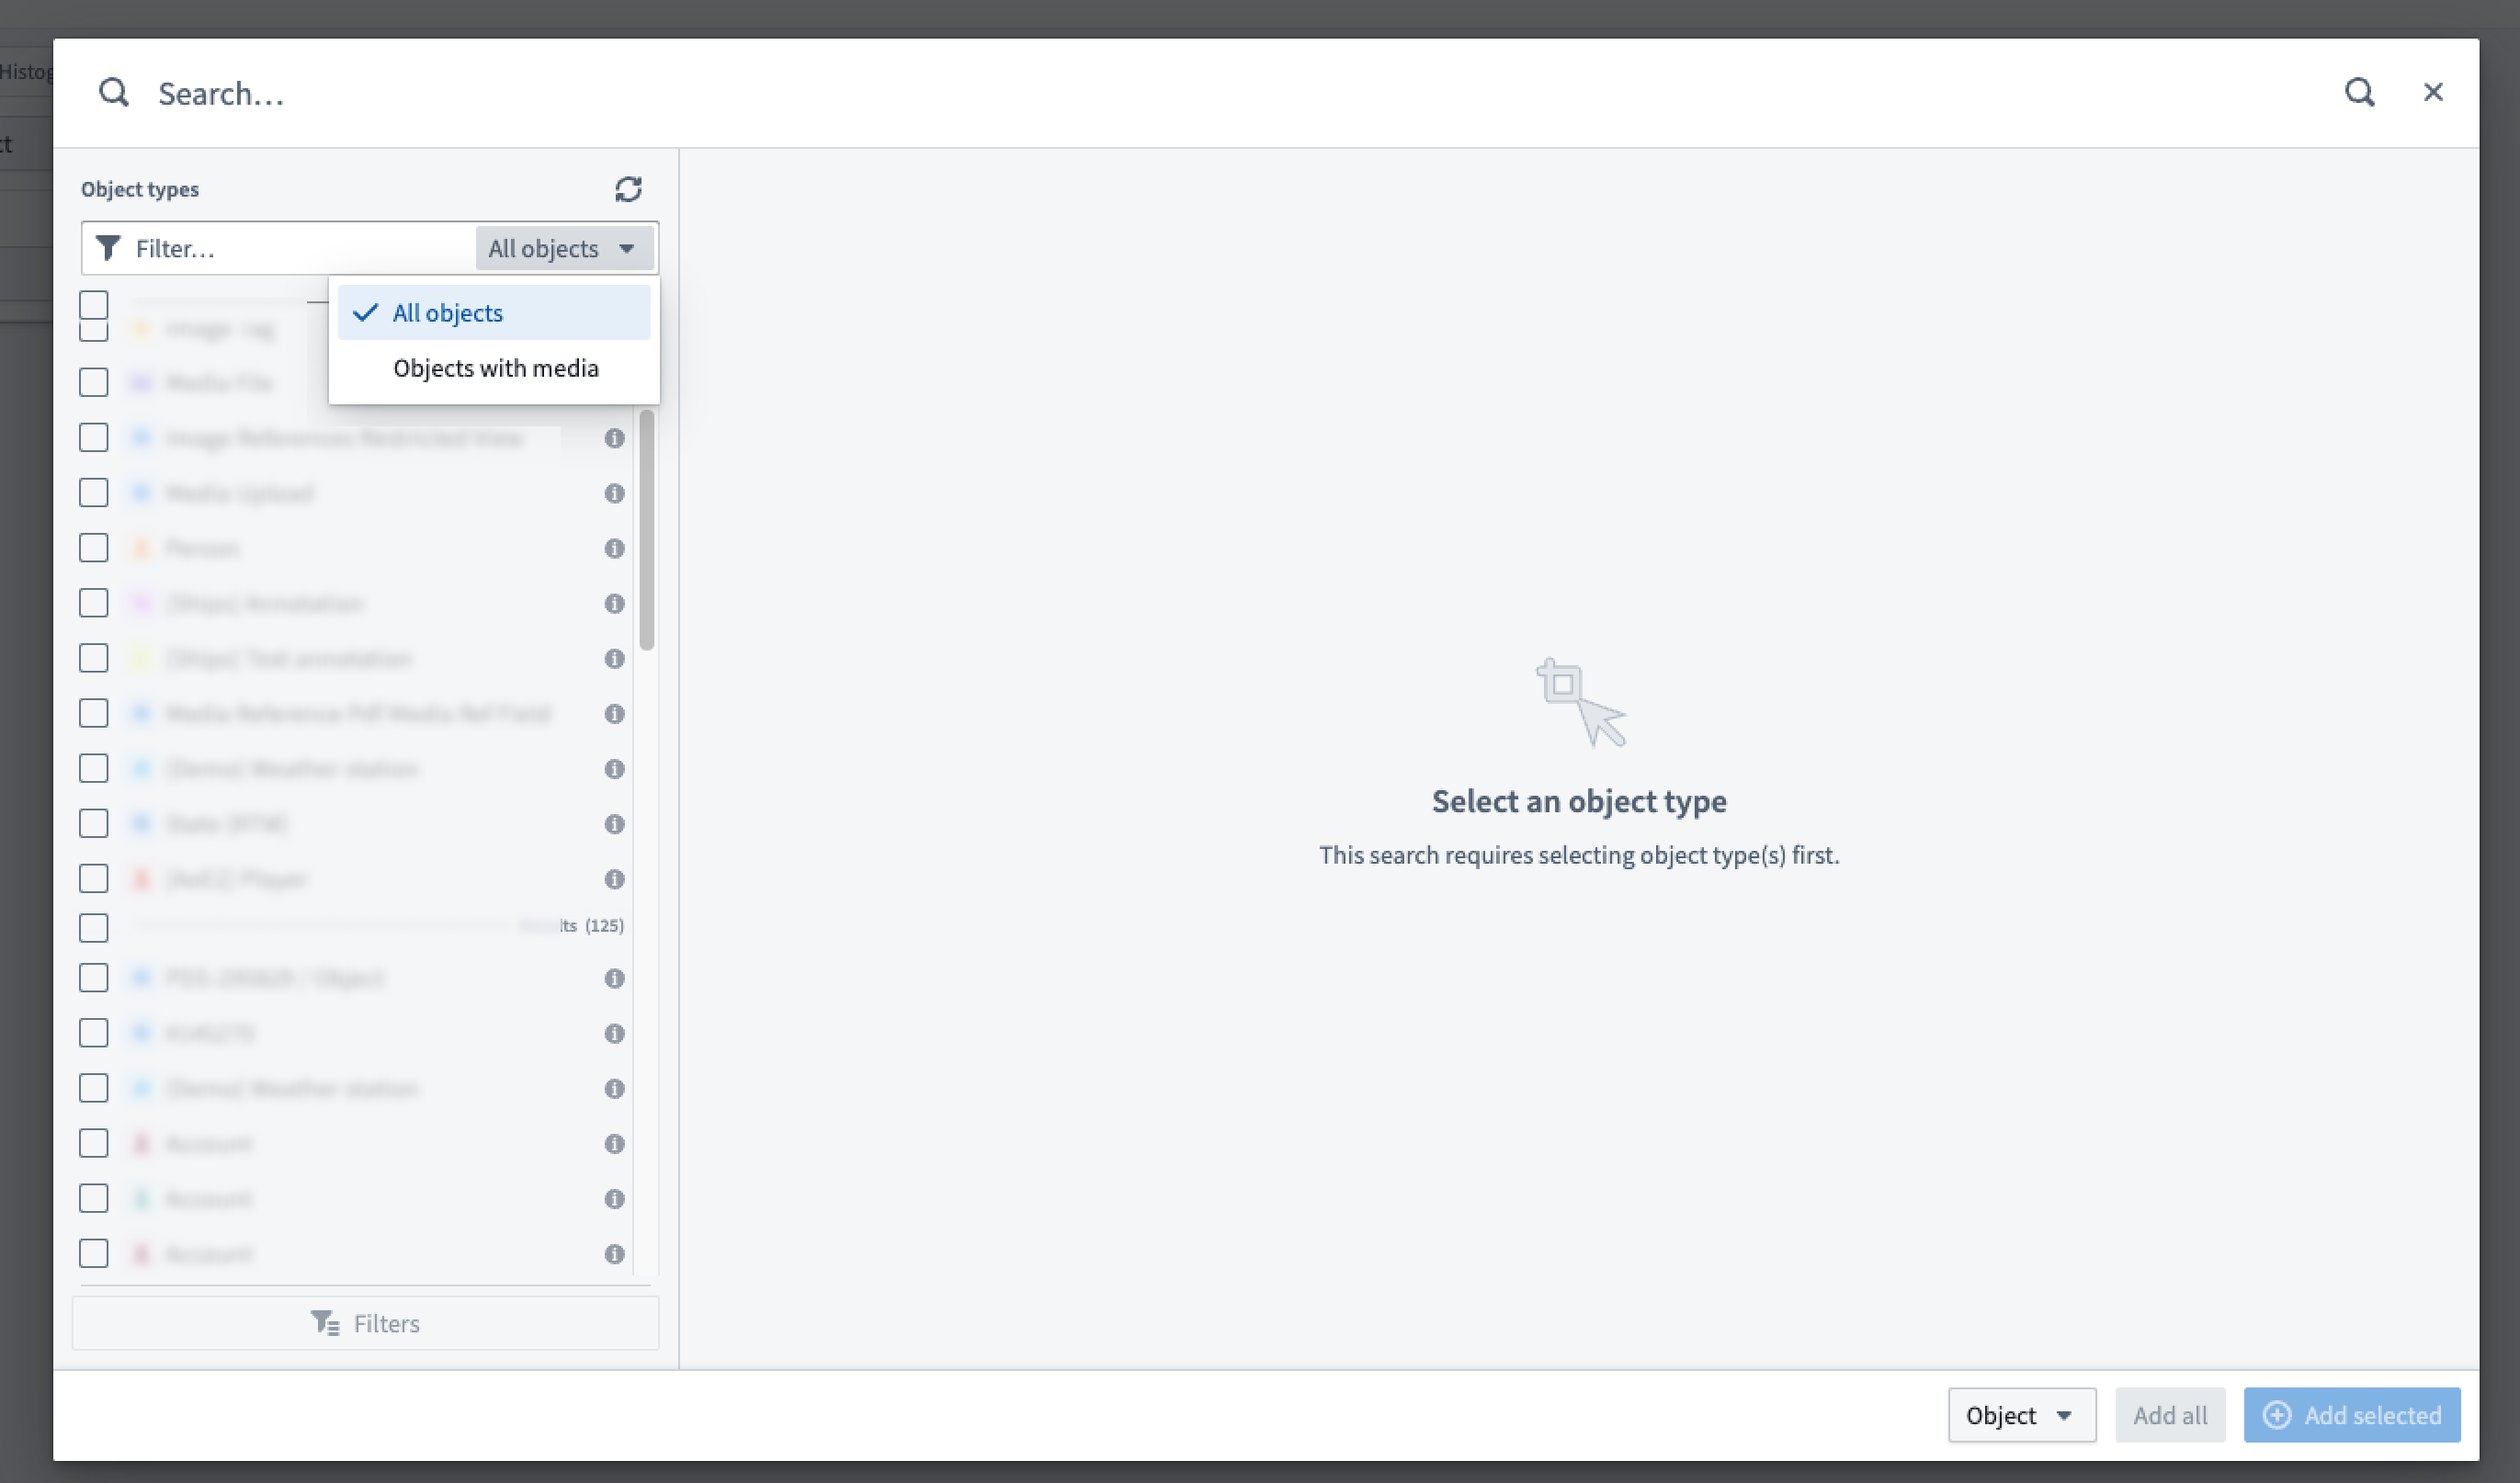Image resolution: width=2520 pixels, height=1483 pixels.
Task: Open the Object dropdown in the footer
Action: click(x=2021, y=1415)
